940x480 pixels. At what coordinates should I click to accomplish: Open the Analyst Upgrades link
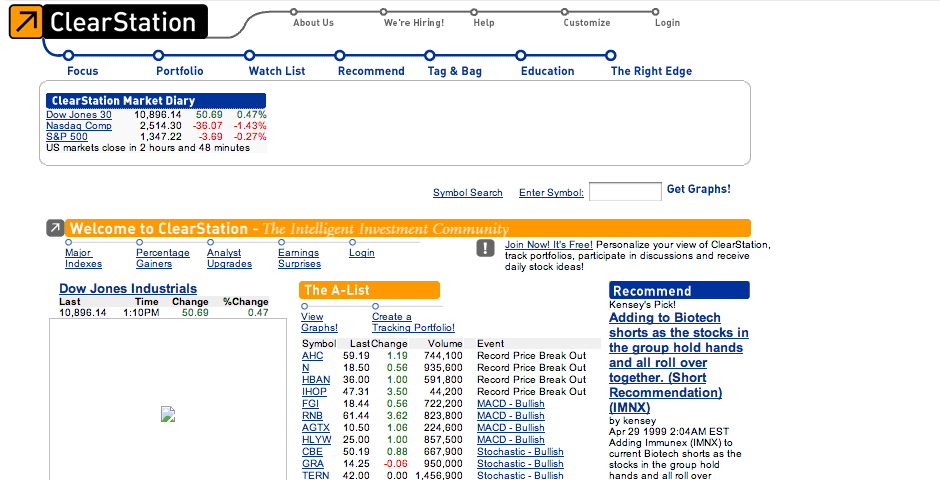click(x=229, y=258)
